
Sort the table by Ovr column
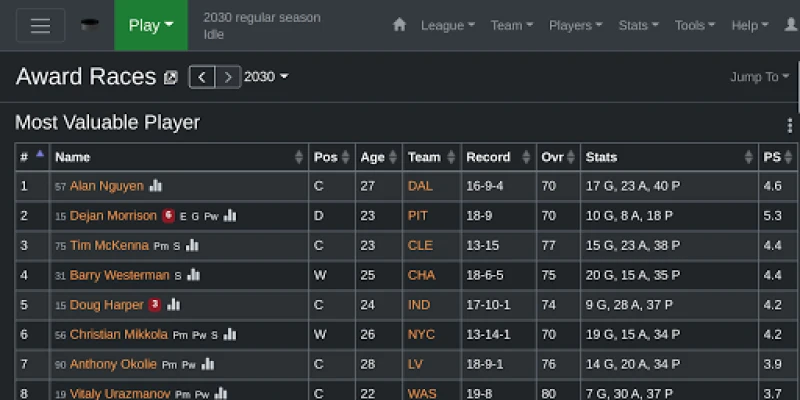pos(558,157)
